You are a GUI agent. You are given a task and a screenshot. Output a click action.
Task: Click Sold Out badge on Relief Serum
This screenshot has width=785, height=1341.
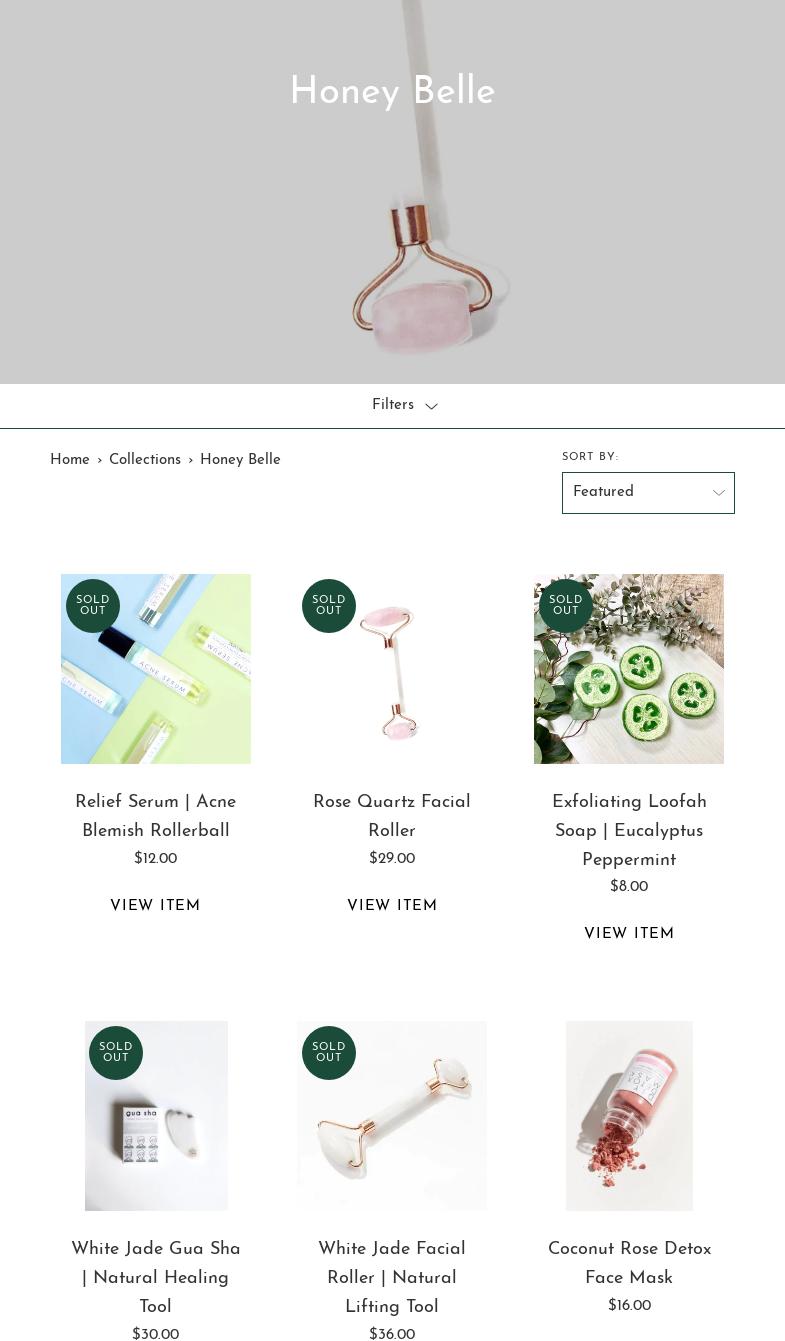(x=93, y=606)
